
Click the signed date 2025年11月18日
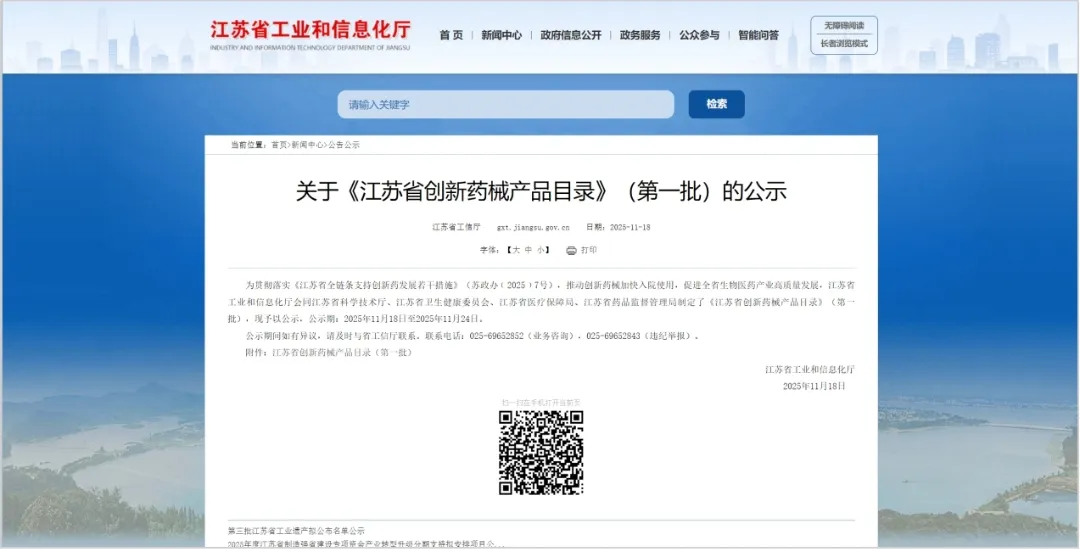[x=814, y=386]
